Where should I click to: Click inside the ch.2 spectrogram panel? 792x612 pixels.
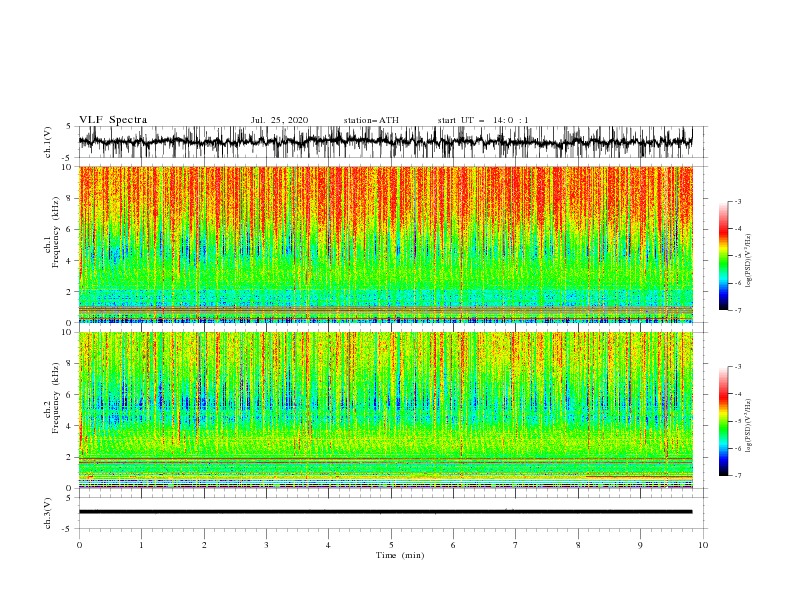[x=385, y=410]
